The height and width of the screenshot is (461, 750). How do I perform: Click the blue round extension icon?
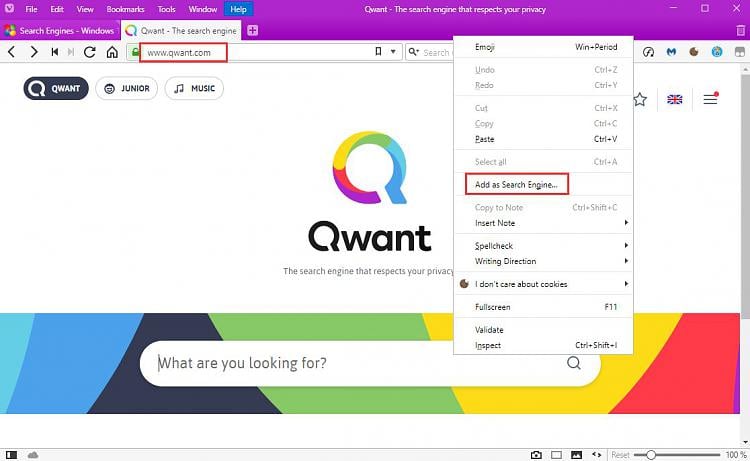(717, 52)
